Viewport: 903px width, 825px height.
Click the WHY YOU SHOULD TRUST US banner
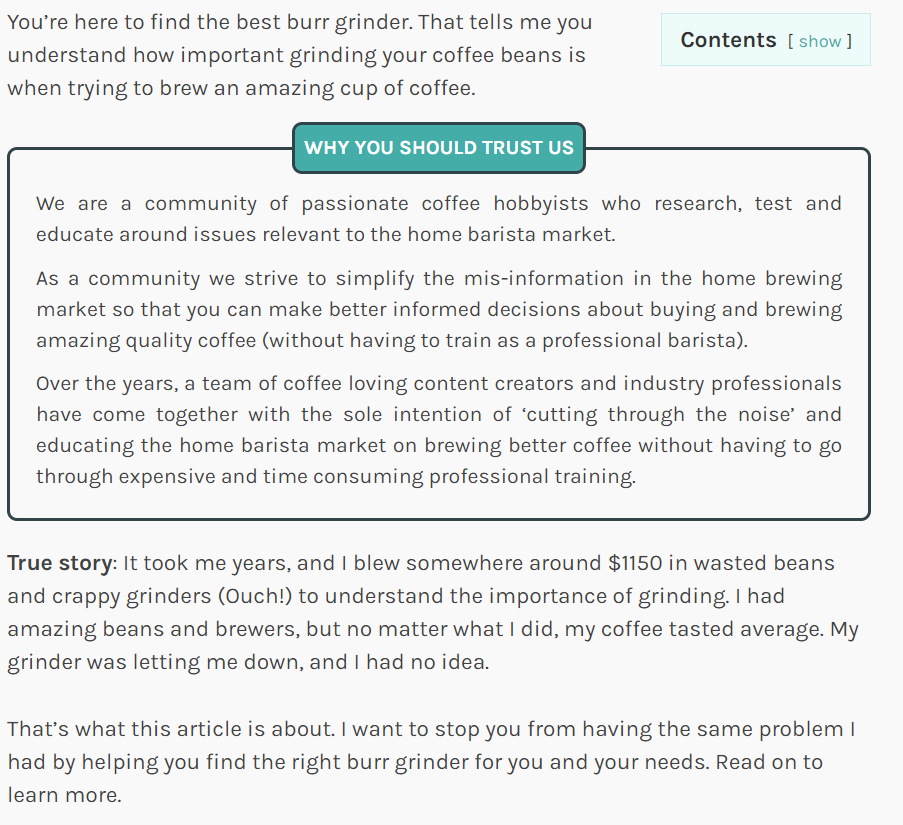click(438, 147)
